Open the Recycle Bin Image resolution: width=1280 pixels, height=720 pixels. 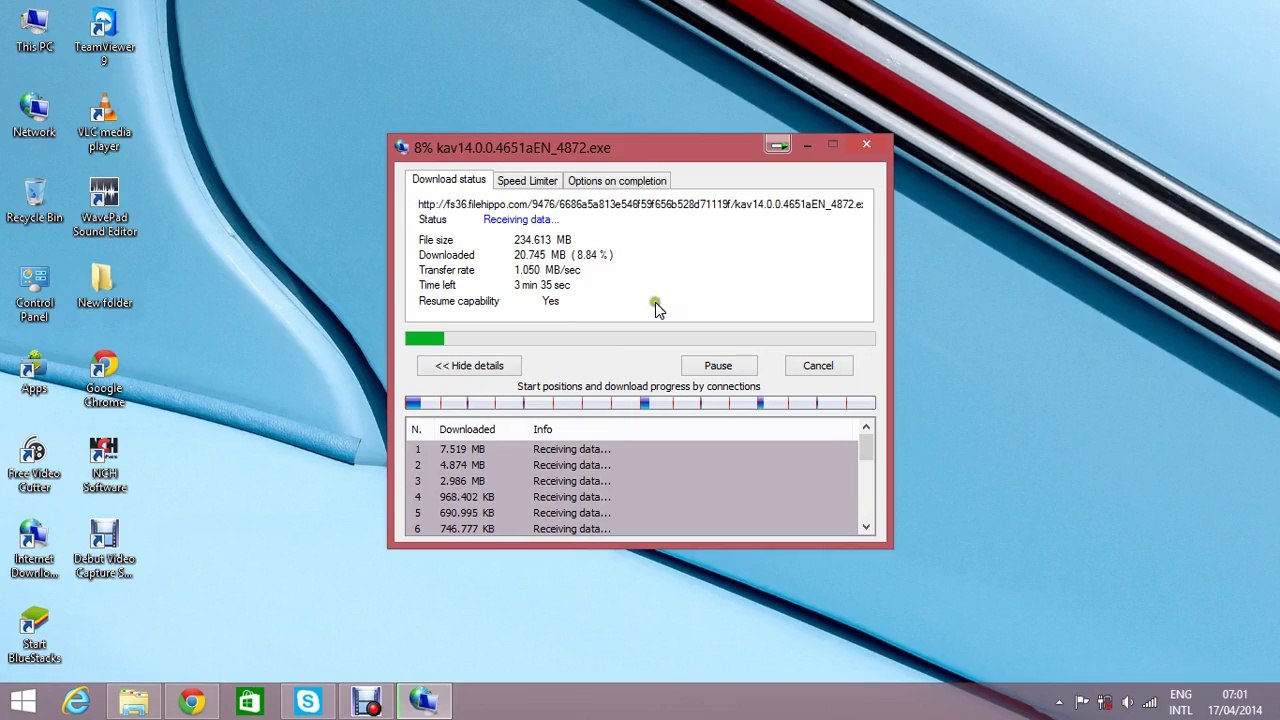click(34, 201)
